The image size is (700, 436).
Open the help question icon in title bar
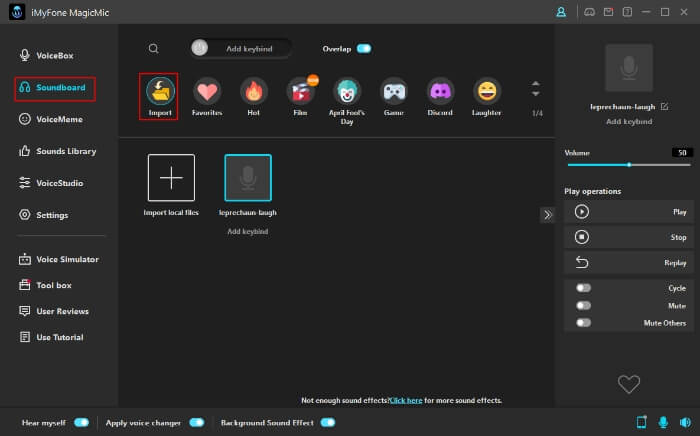point(627,12)
